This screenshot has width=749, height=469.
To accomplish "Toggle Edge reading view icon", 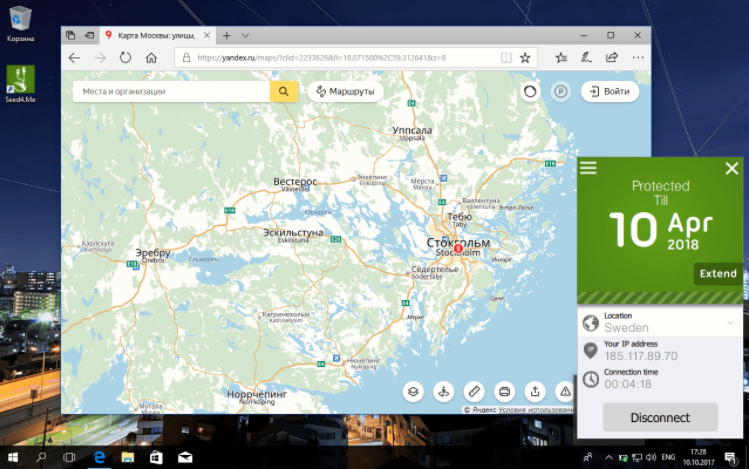I will (506, 58).
